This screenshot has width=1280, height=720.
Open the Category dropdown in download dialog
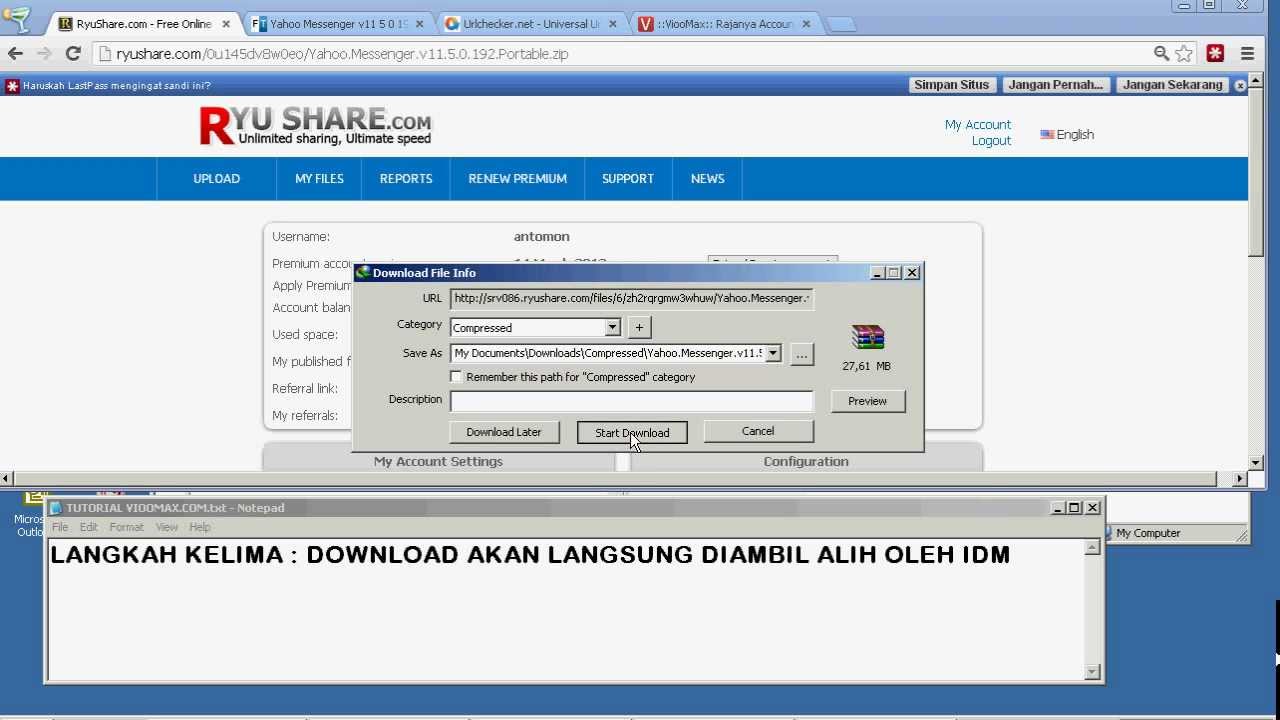click(612, 328)
